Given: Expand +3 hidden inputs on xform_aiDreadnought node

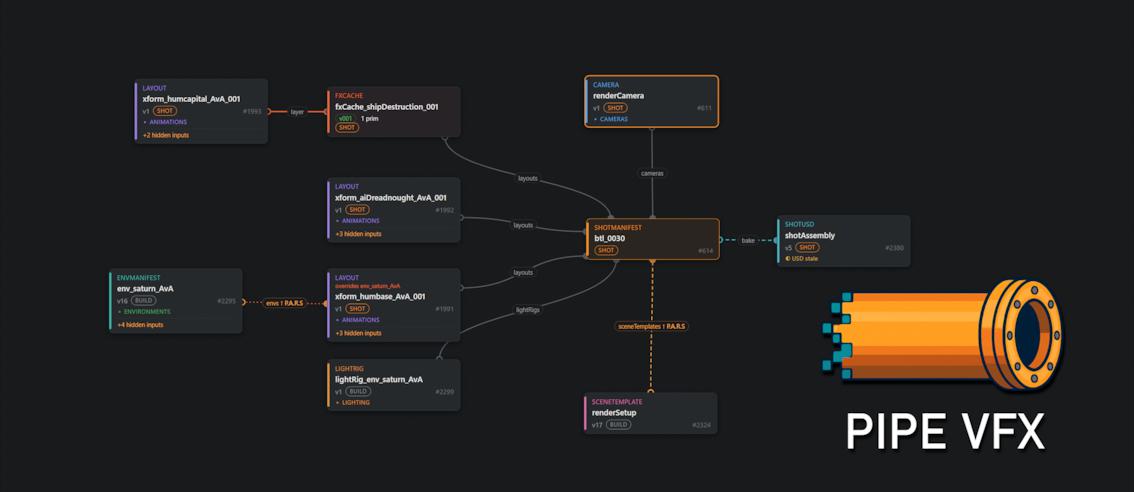Looking at the screenshot, I should 359,234.
